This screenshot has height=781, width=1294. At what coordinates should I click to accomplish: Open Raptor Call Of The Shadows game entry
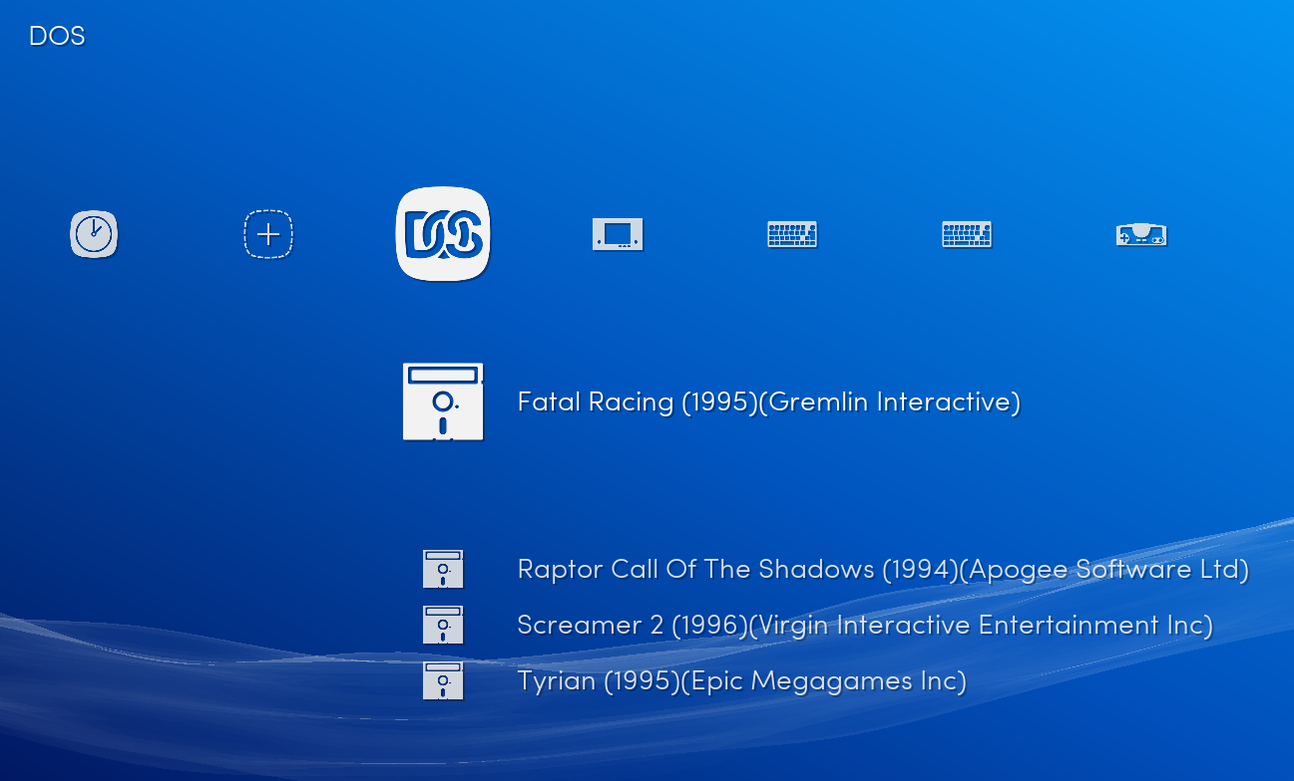(x=882, y=568)
